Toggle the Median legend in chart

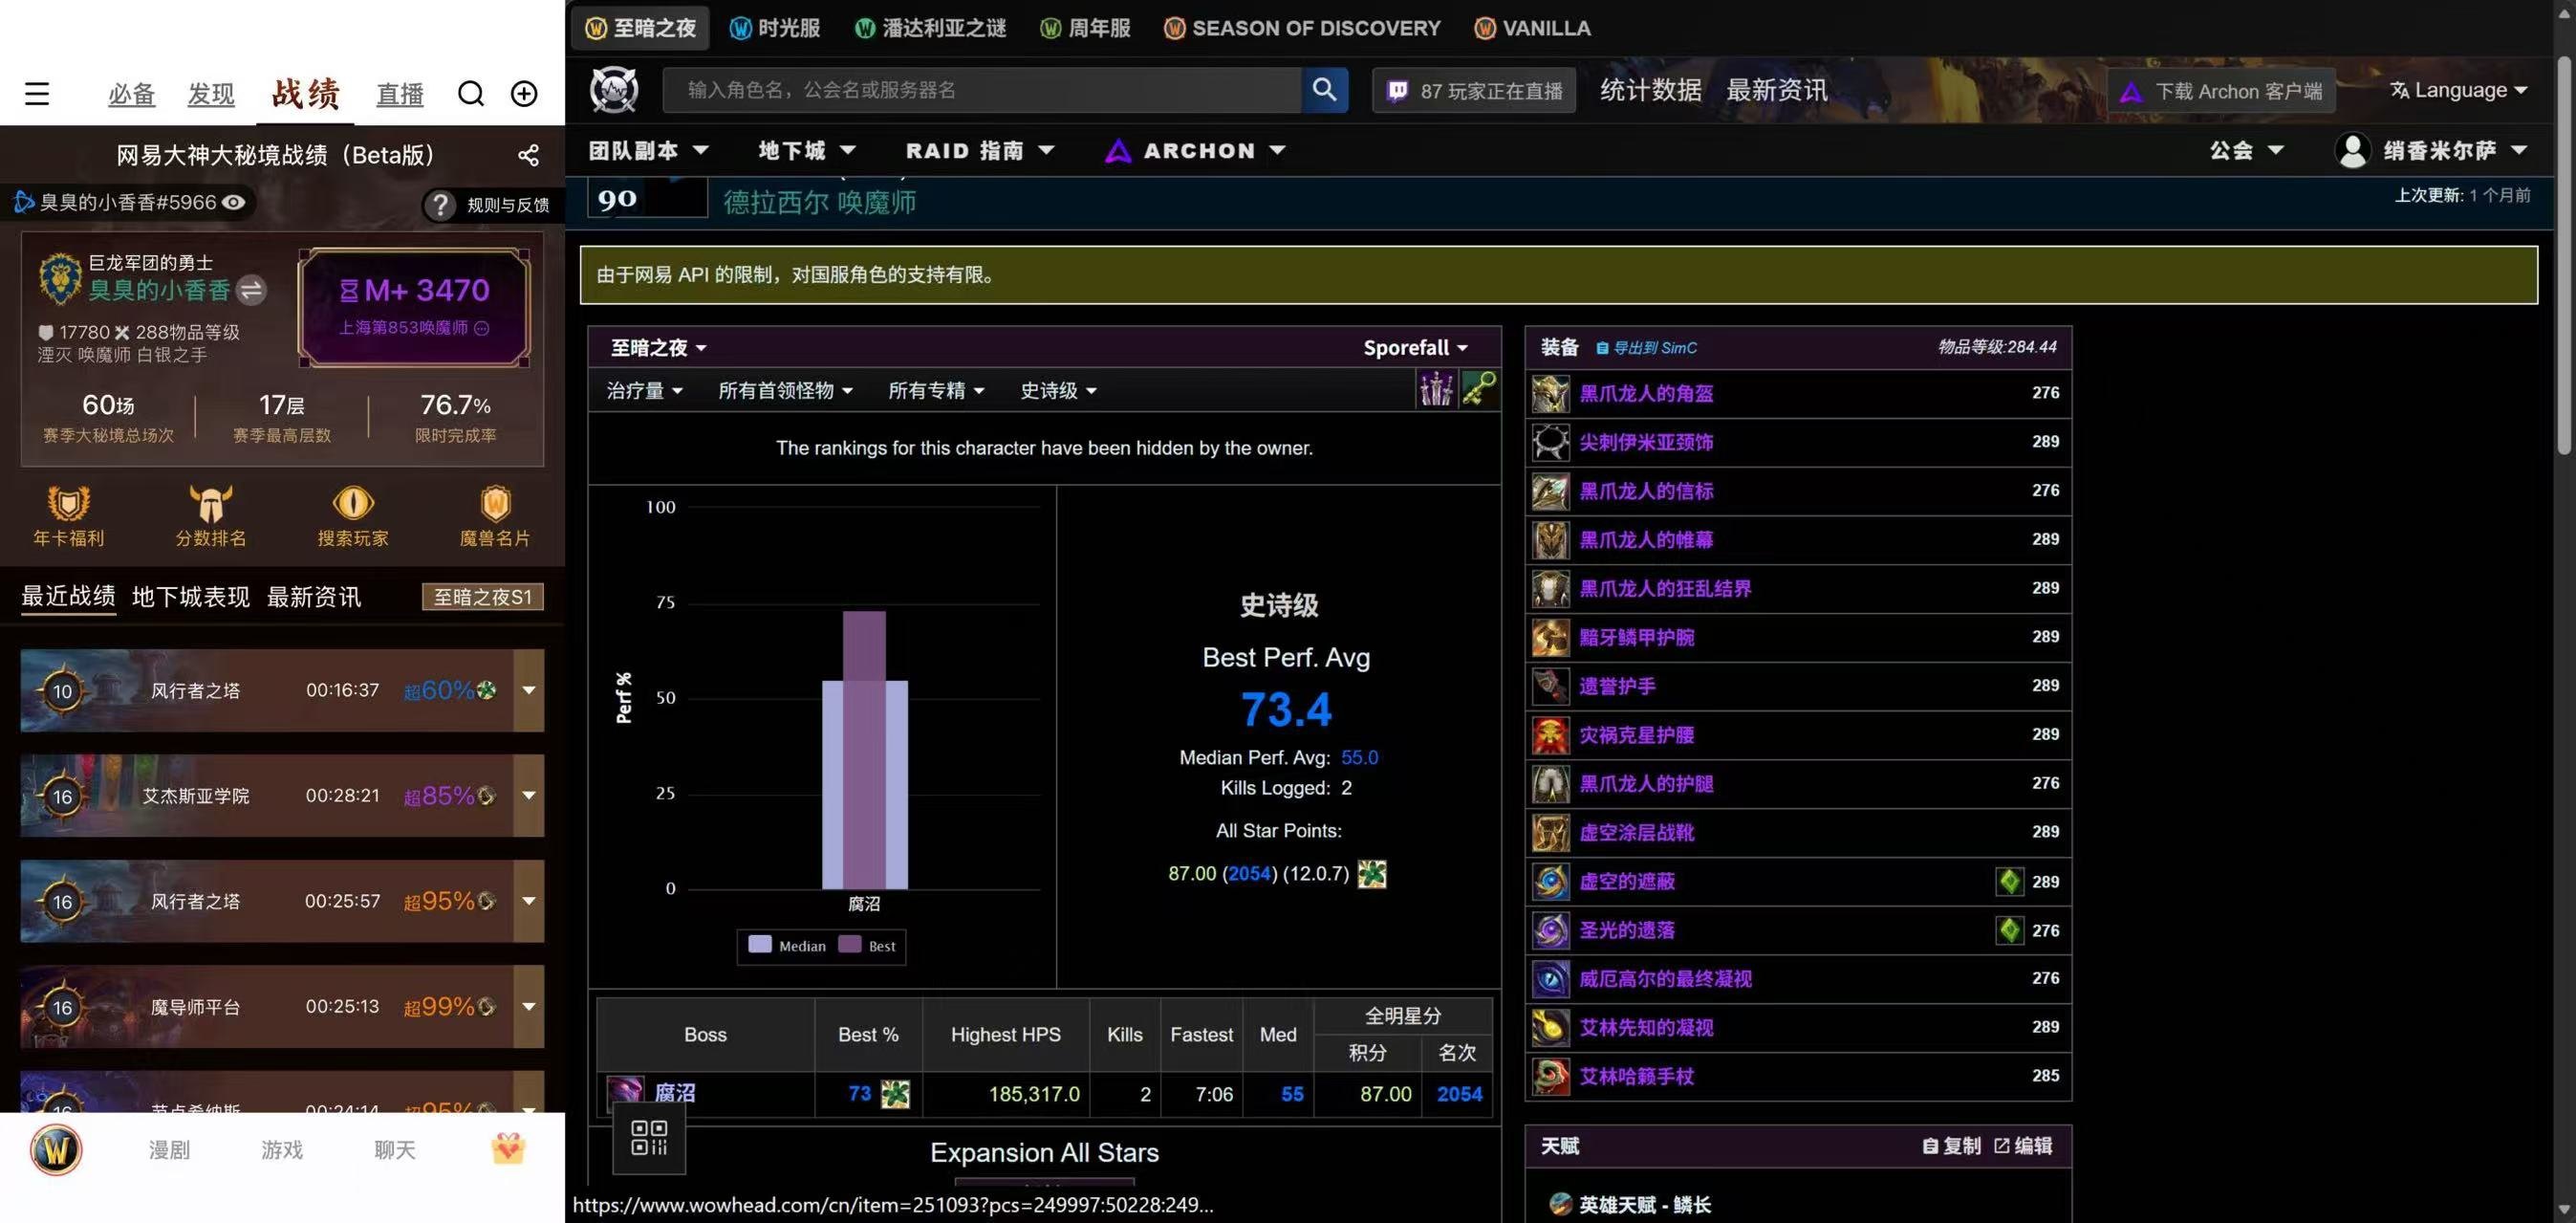click(788, 945)
